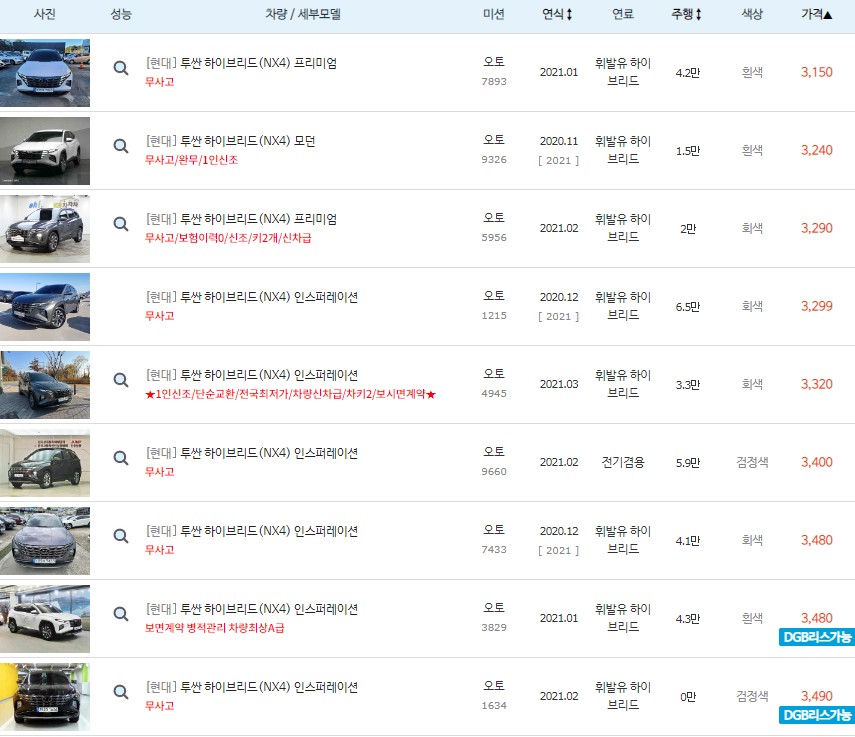Viewport: 855px width, 737px height.
Task: Open photo of black Tucson priced 3,400
Action: [x=45, y=462]
